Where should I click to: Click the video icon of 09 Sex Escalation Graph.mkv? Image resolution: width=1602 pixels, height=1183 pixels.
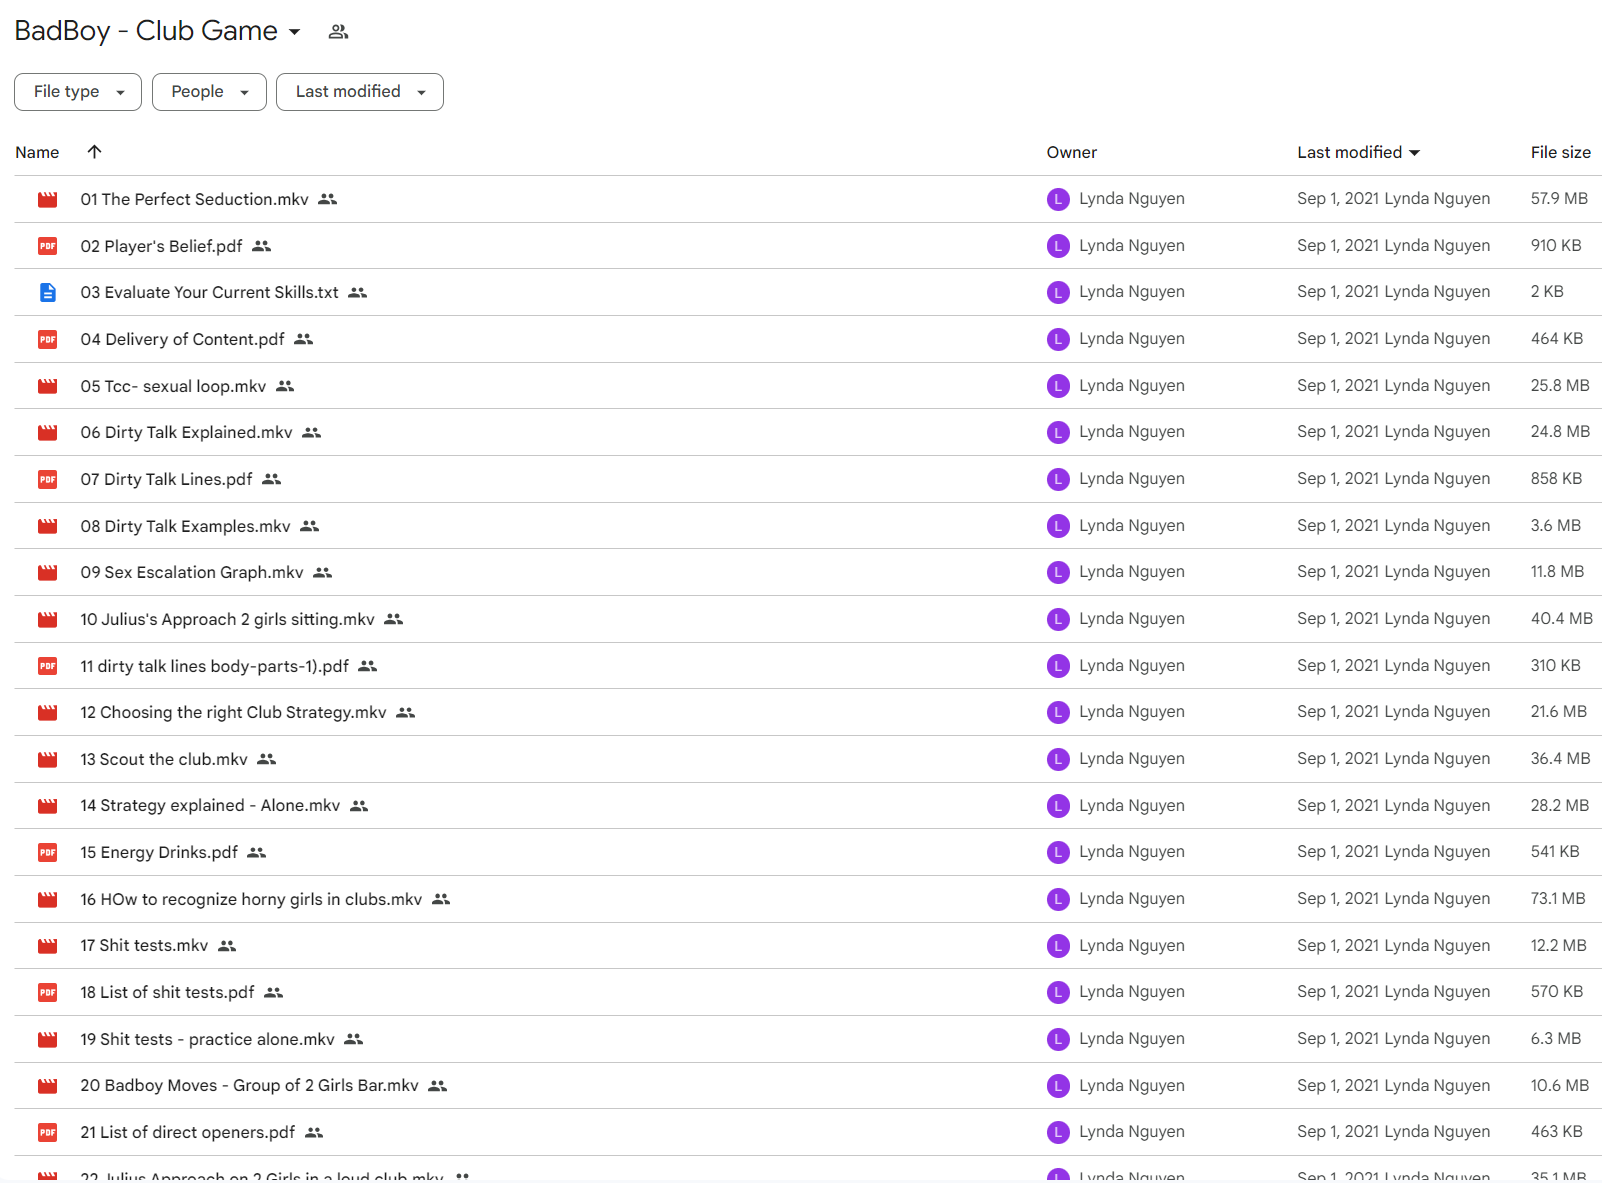pos(47,573)
